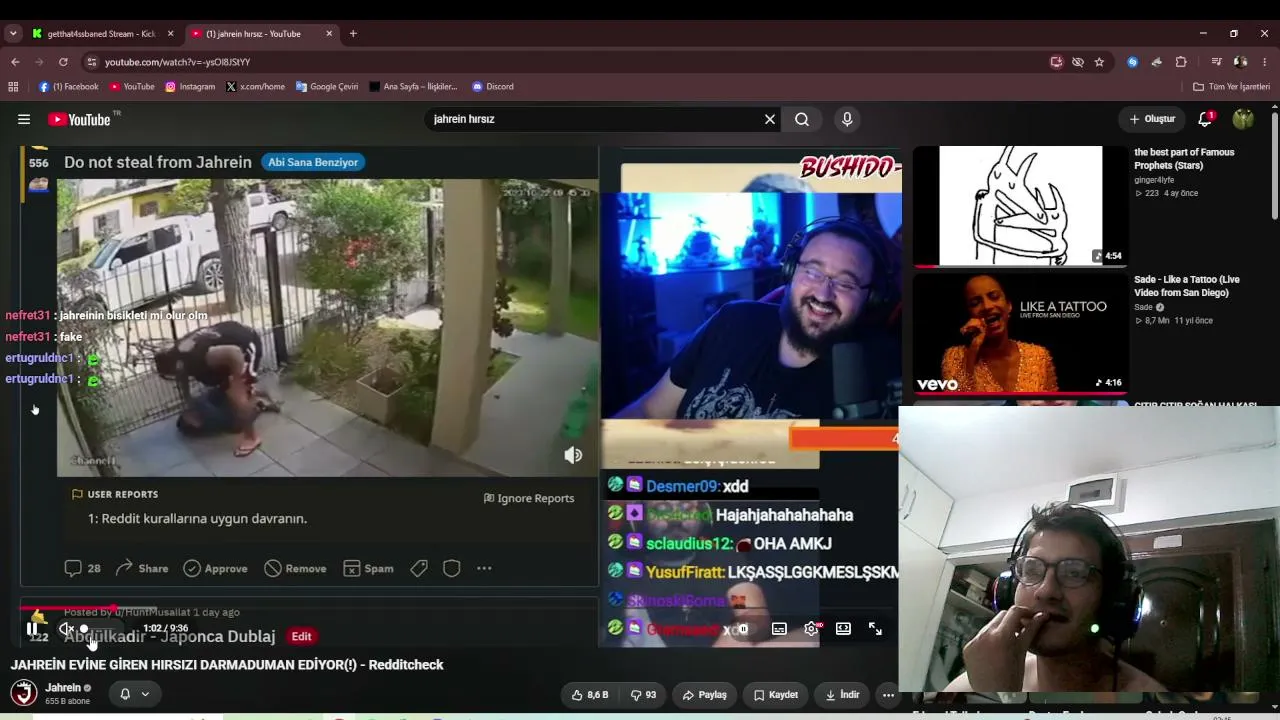Switch the player to theater mode
Viewport: 1280px width, 720px height.
pos(843,629)
